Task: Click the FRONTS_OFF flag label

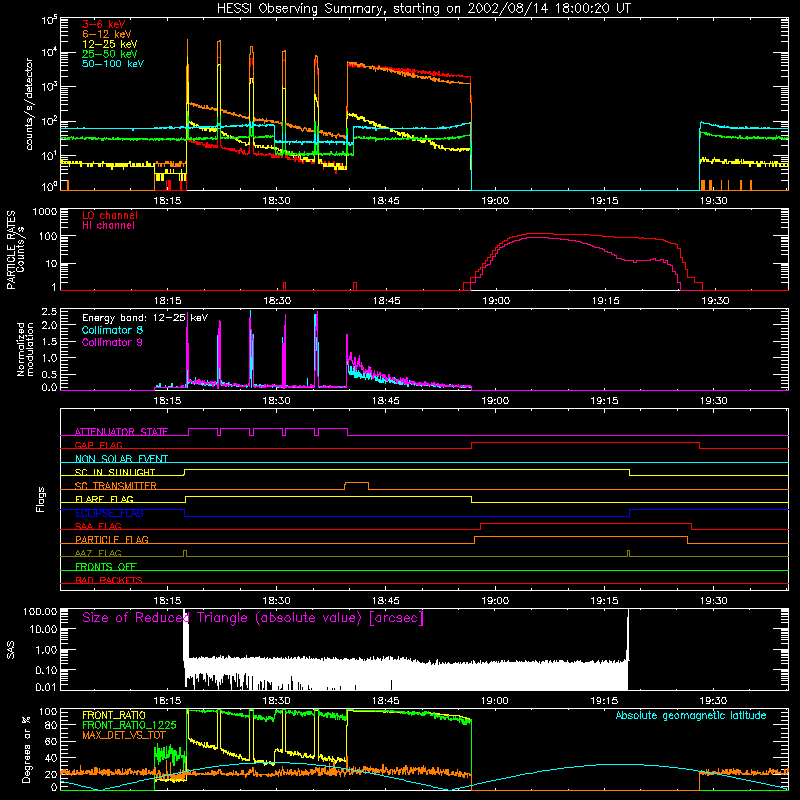Action: (x=106, y=567)
